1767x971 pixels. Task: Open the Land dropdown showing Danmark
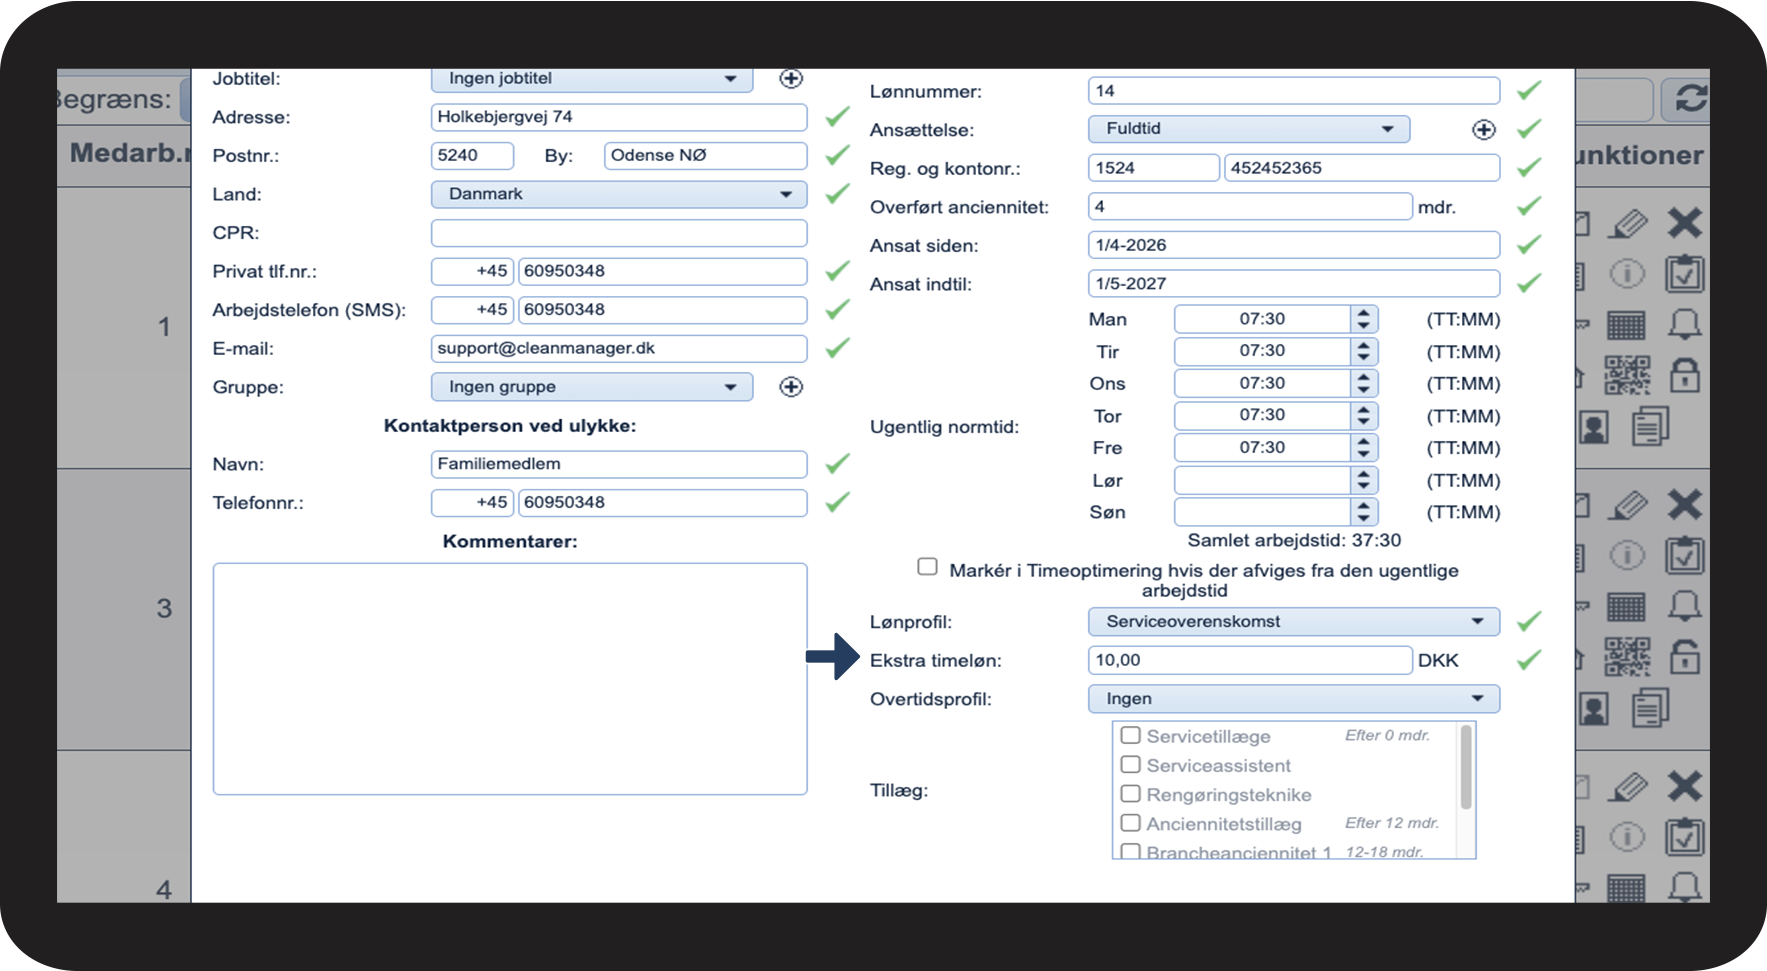click(619, 194)
